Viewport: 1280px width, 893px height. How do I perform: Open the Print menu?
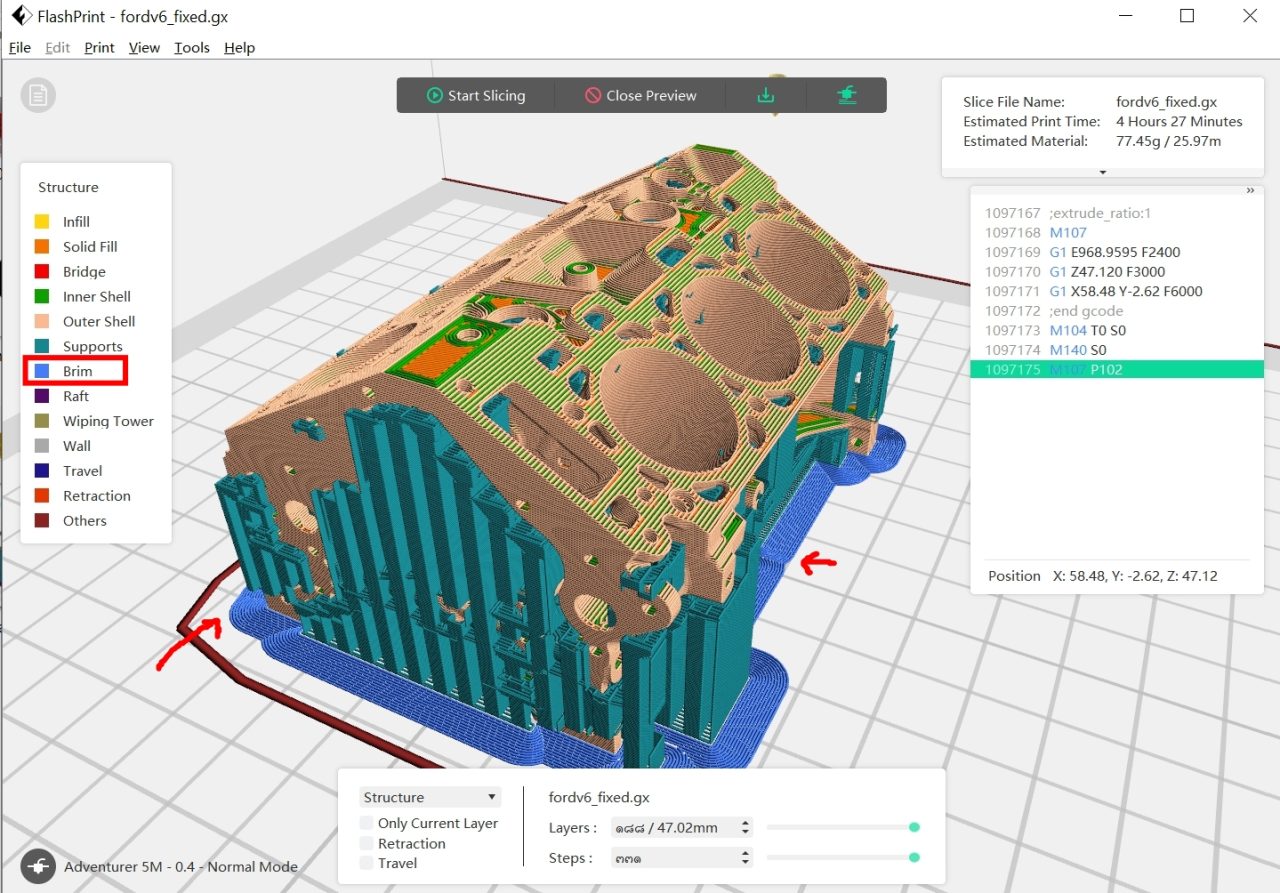coord(99,47)
